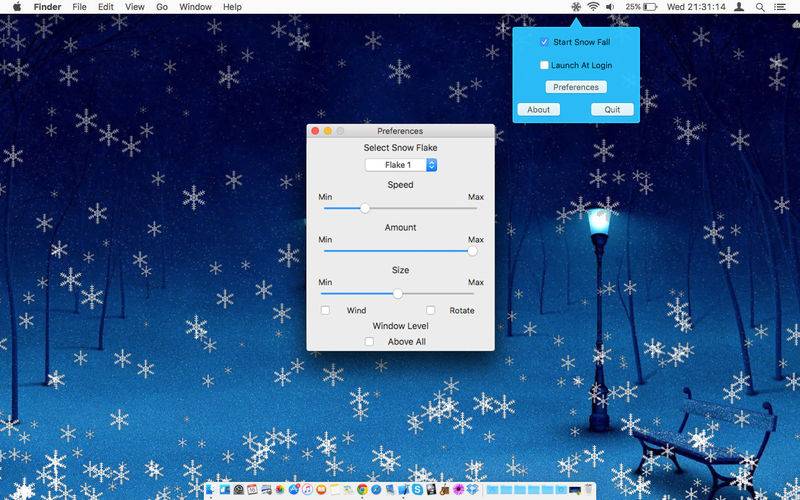Click the "Window Level" label
Screen dimensions: 800x500
(x=401, y=326)
